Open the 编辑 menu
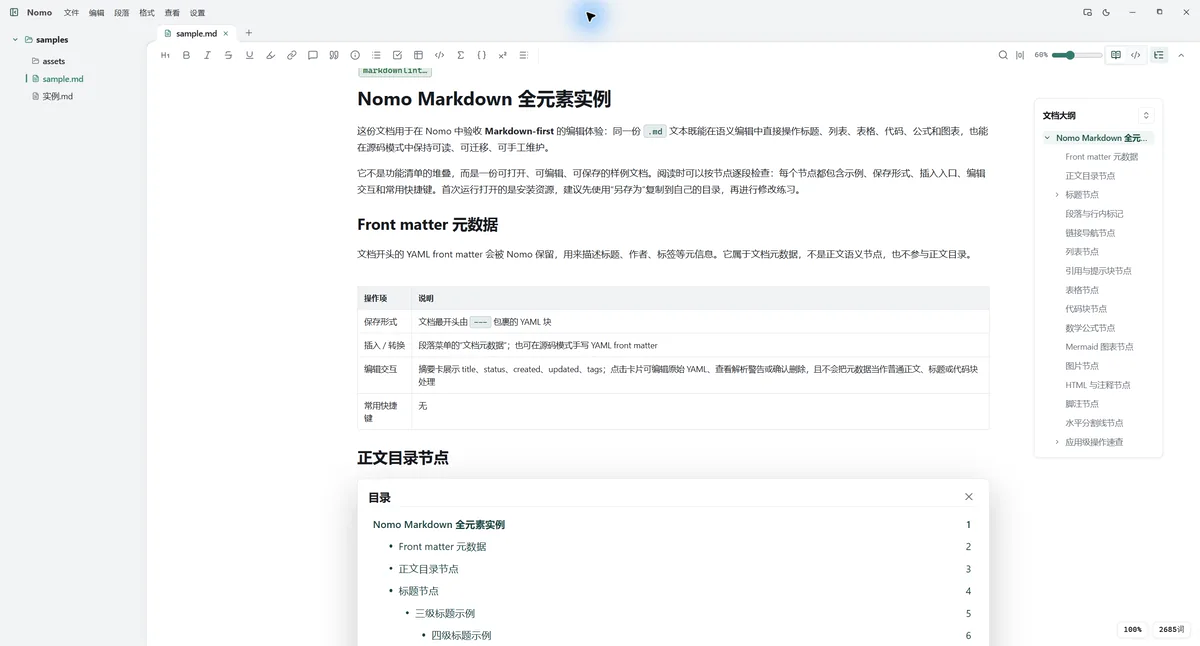Image resolution: width=1200 pixels, height=646 pixels. point(96,13)
